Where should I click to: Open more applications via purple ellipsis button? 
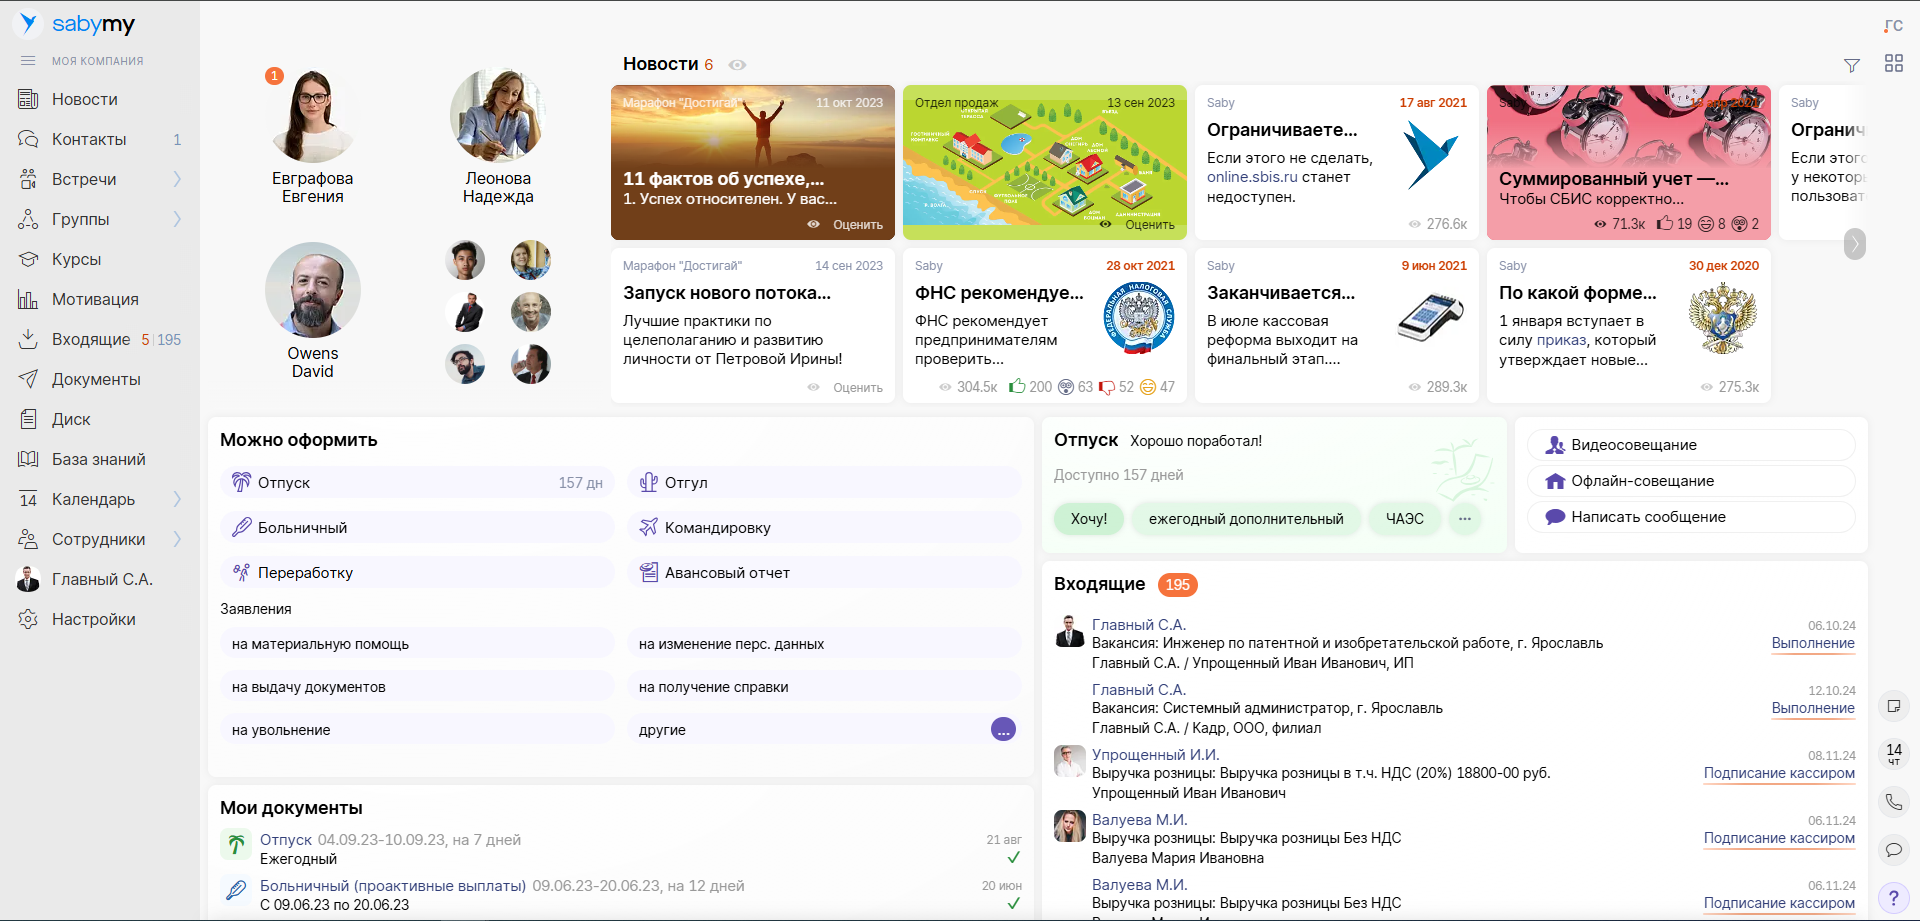[1003, 729]
